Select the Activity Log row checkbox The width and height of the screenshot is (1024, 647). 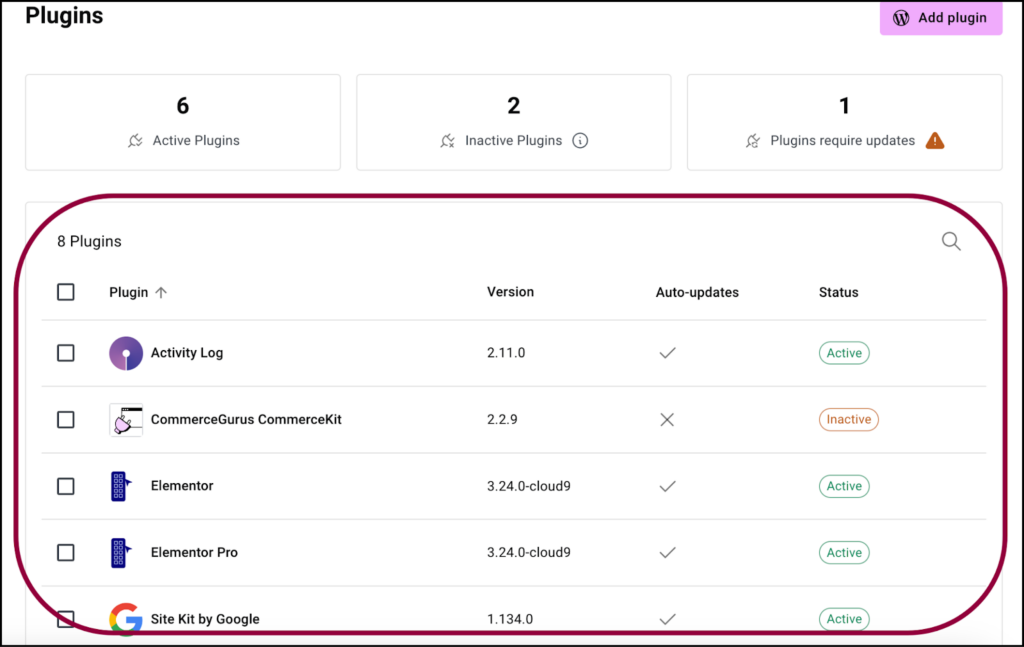[66, 353]
